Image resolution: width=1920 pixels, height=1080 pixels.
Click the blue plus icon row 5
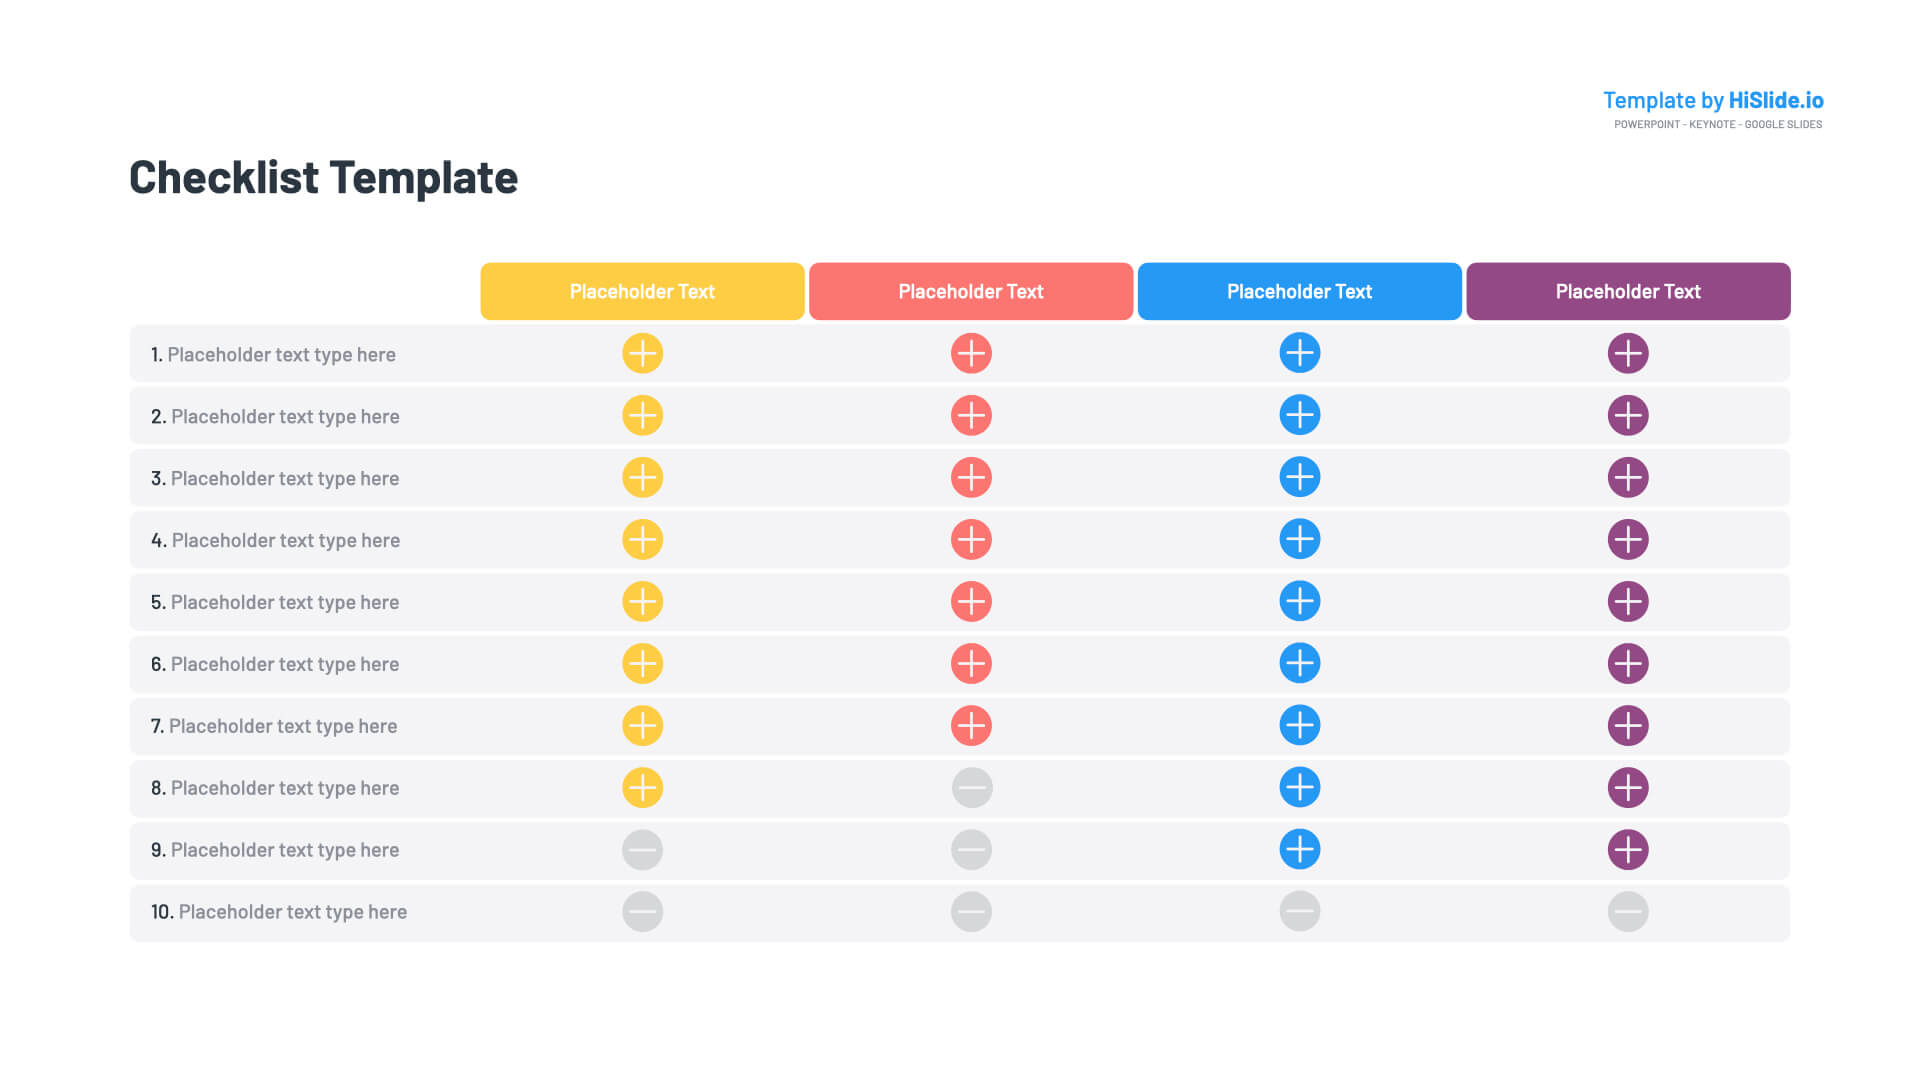(1298, 600)
